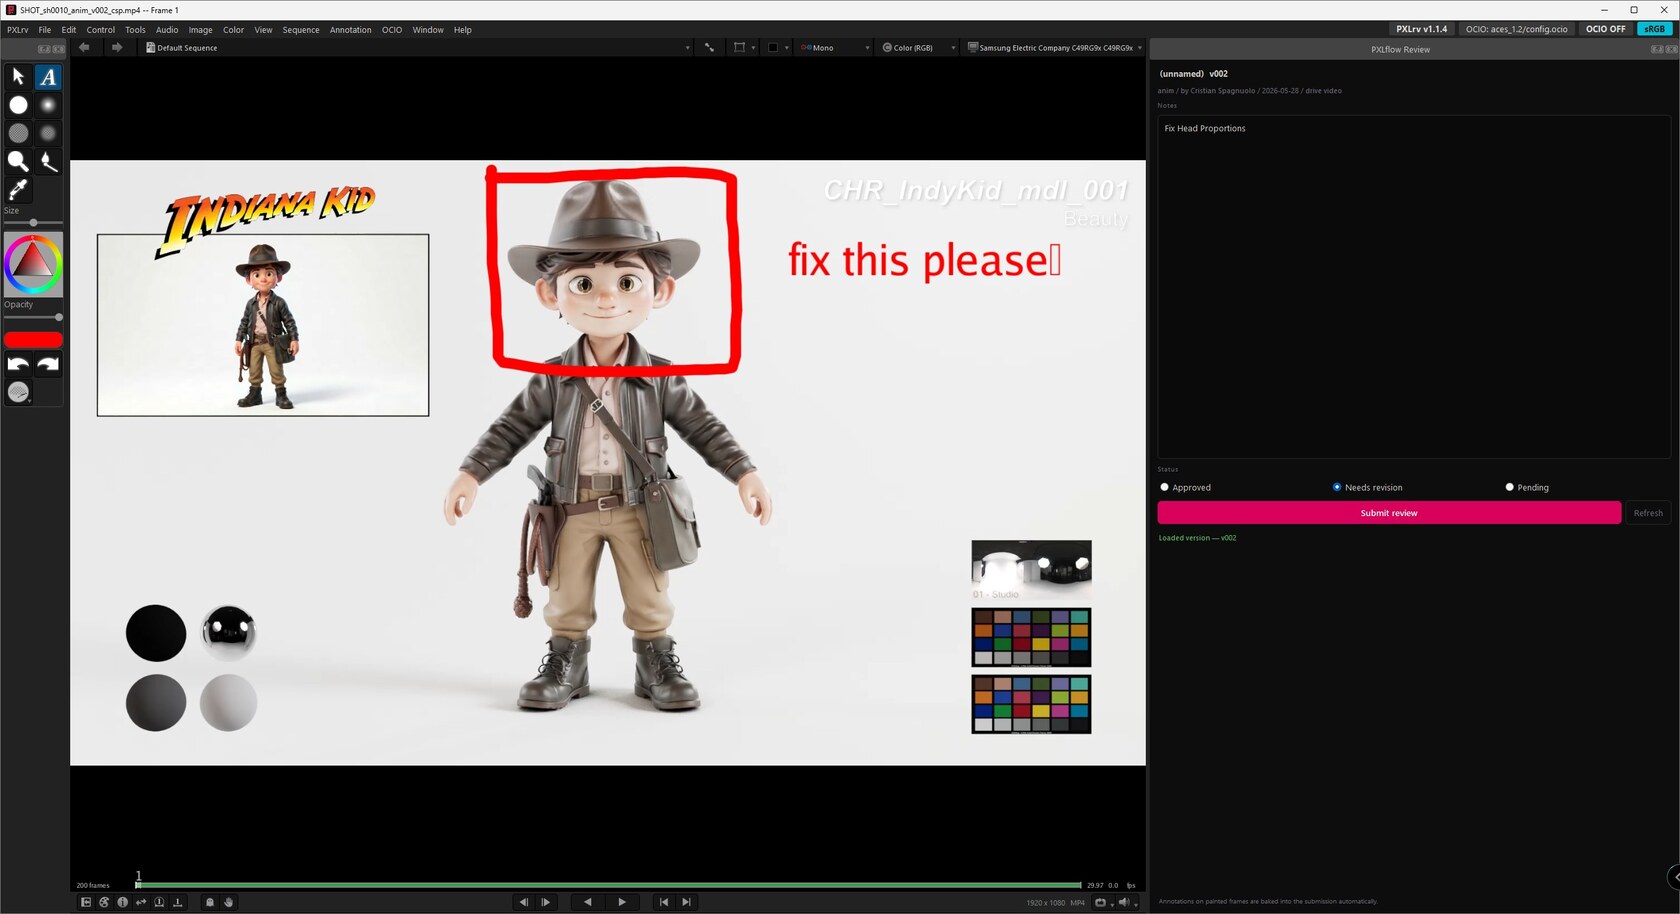The width and height of the screenshot is (1680, 914).
Task: Open the frame view dropdown arrow
Action: tap(753, 48)
